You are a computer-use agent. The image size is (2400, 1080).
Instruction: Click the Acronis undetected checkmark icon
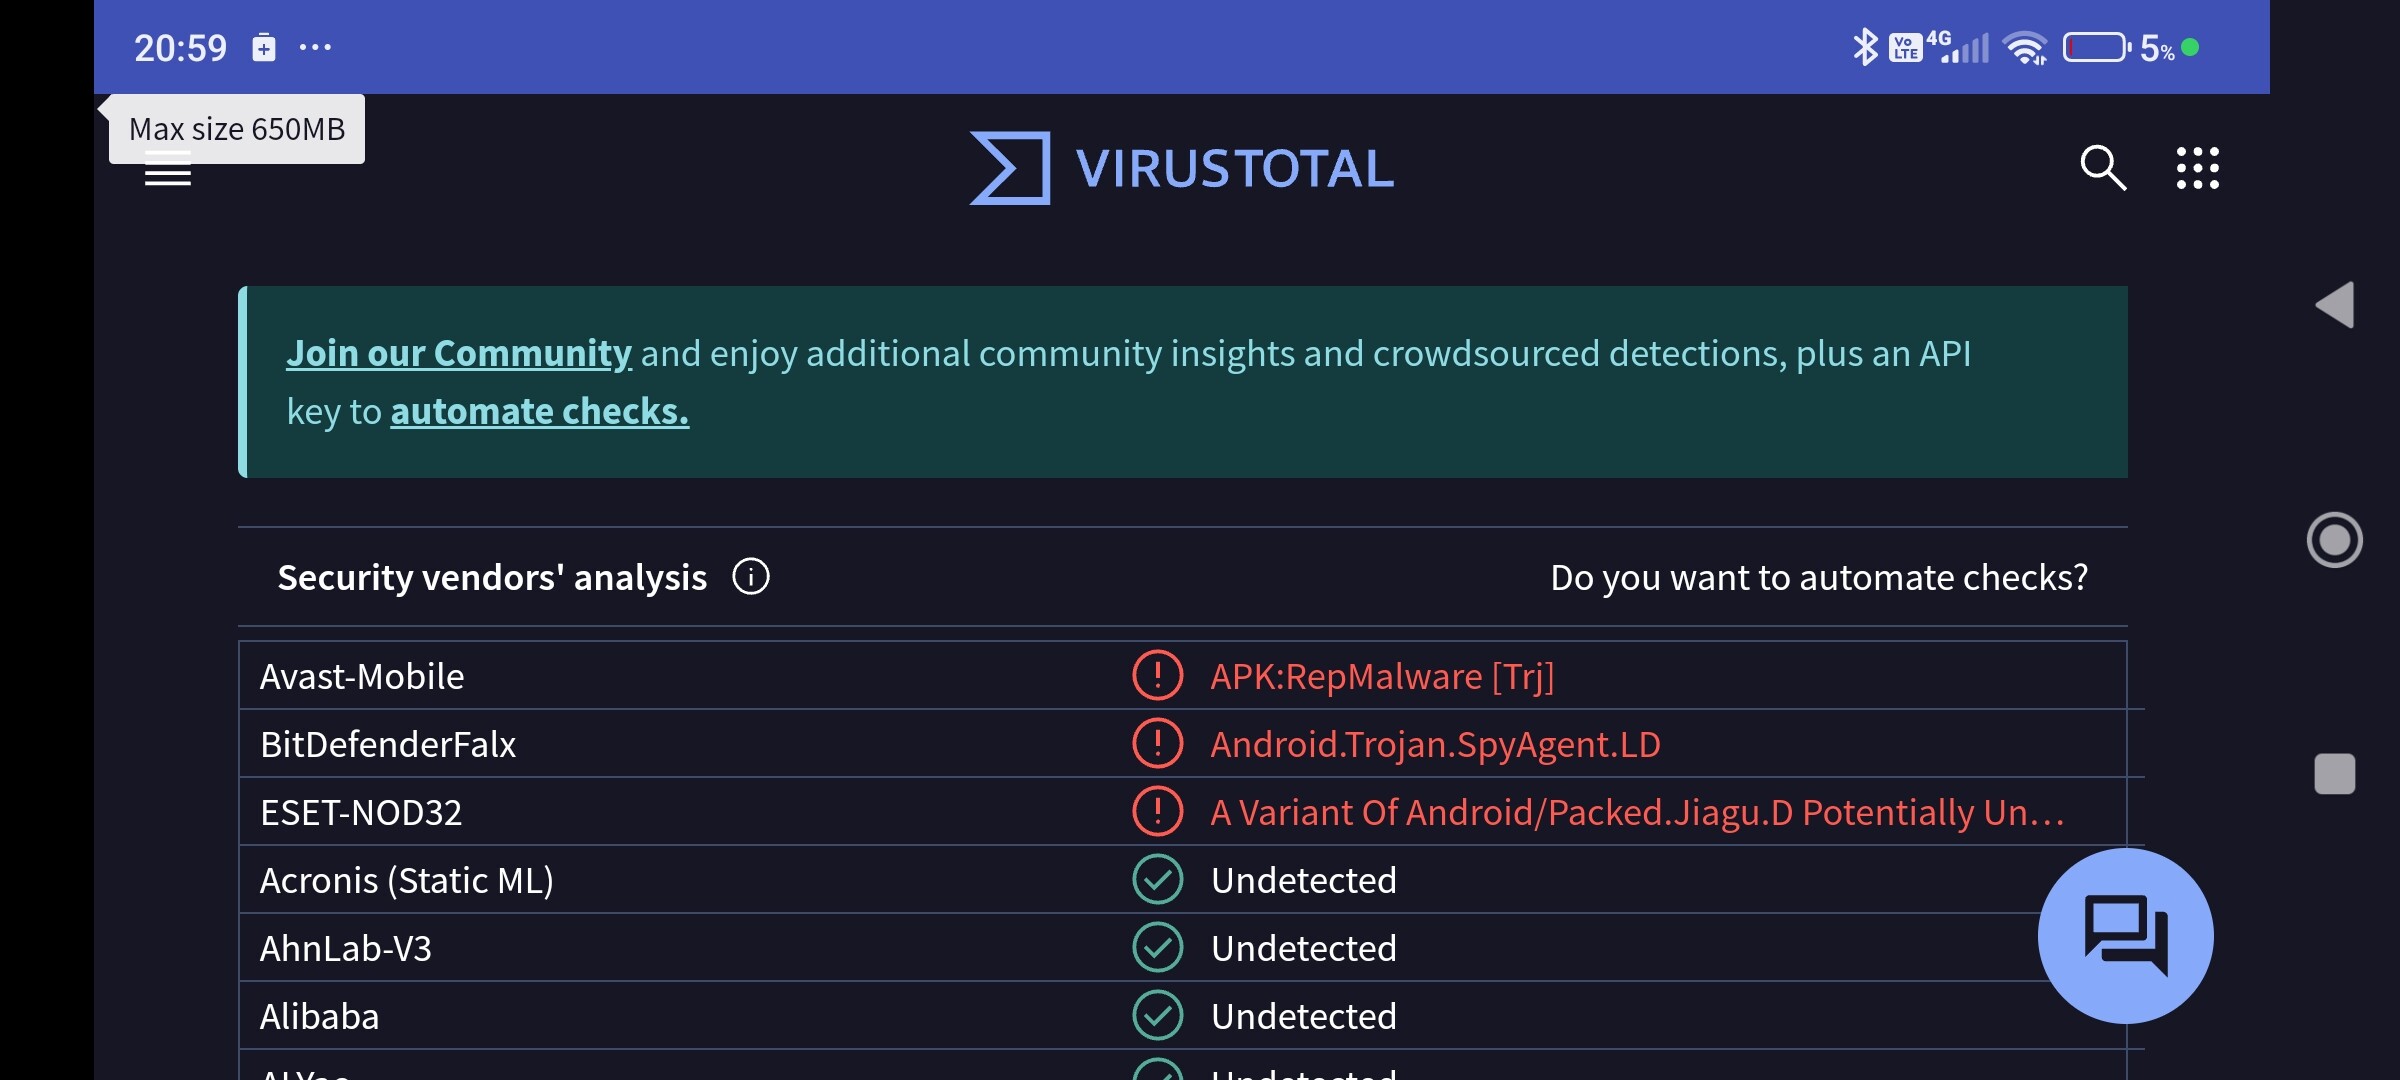(1158, 880)
